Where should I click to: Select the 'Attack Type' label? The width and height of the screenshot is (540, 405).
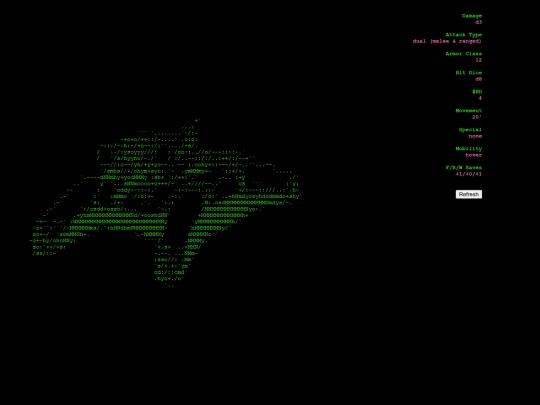click(464, 35)
